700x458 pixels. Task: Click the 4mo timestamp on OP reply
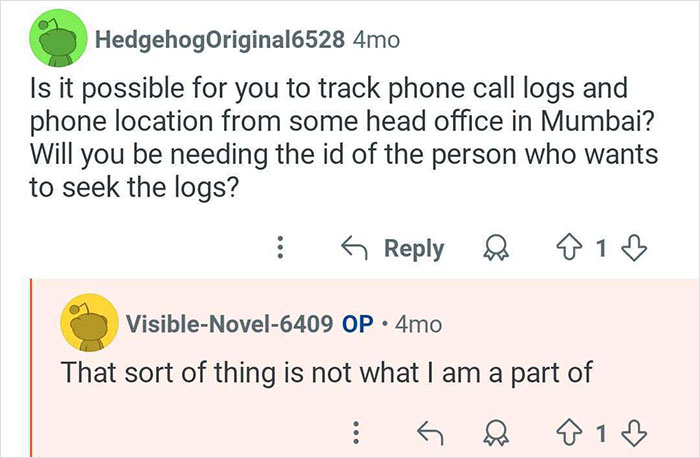(x=418, y=324)
